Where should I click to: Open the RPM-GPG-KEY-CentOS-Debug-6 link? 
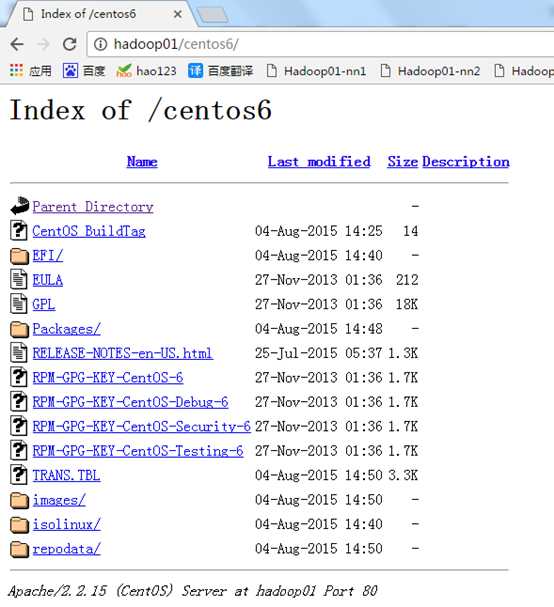(130, 402)
